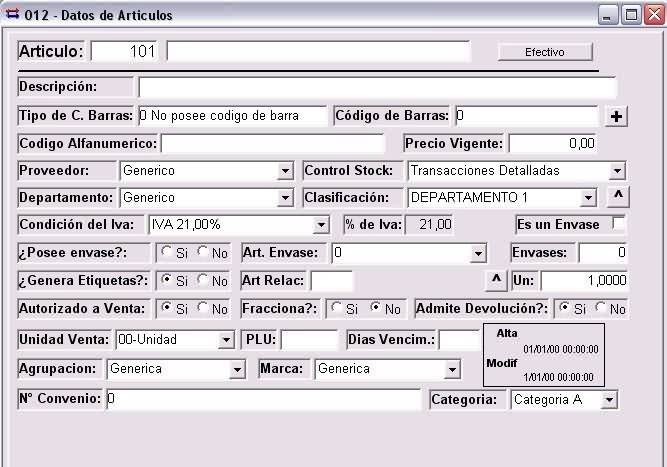The width and height of the screenshot is (667, 467).
Task: Click the plus button beside Código de Barras
Action: tap(617, 117)
